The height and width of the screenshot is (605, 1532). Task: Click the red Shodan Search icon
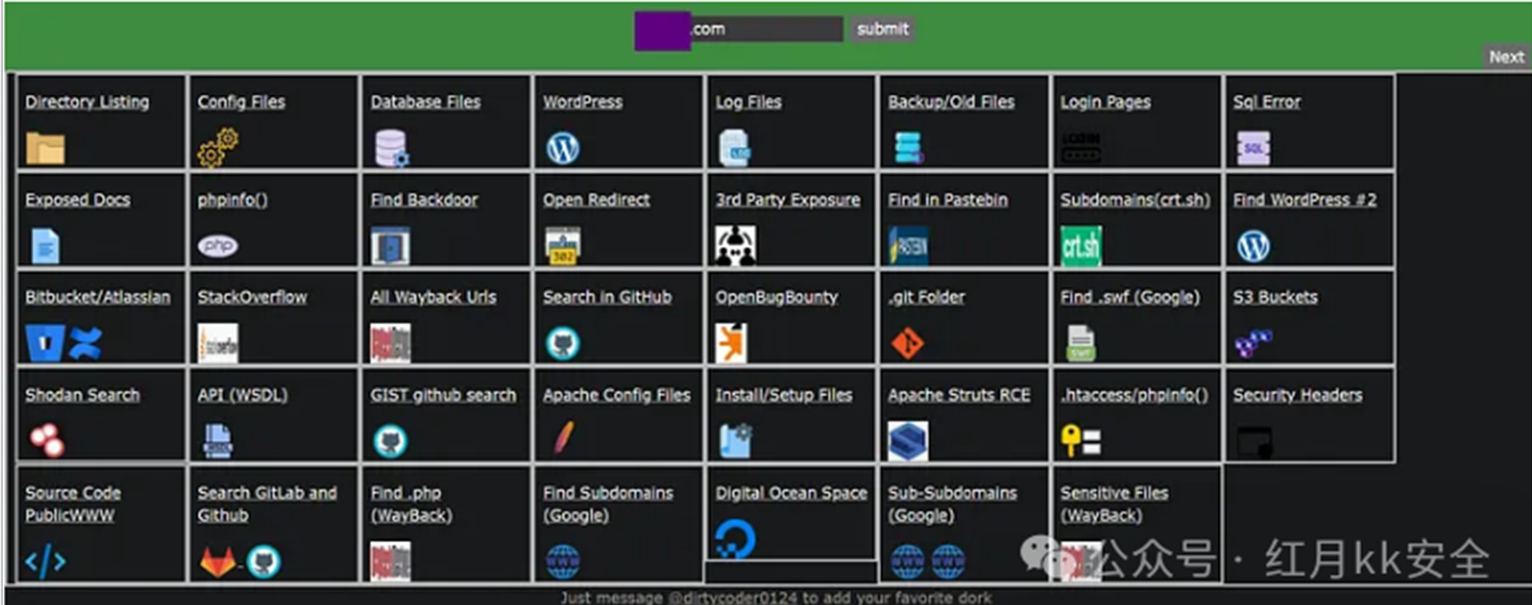point(46,440)
